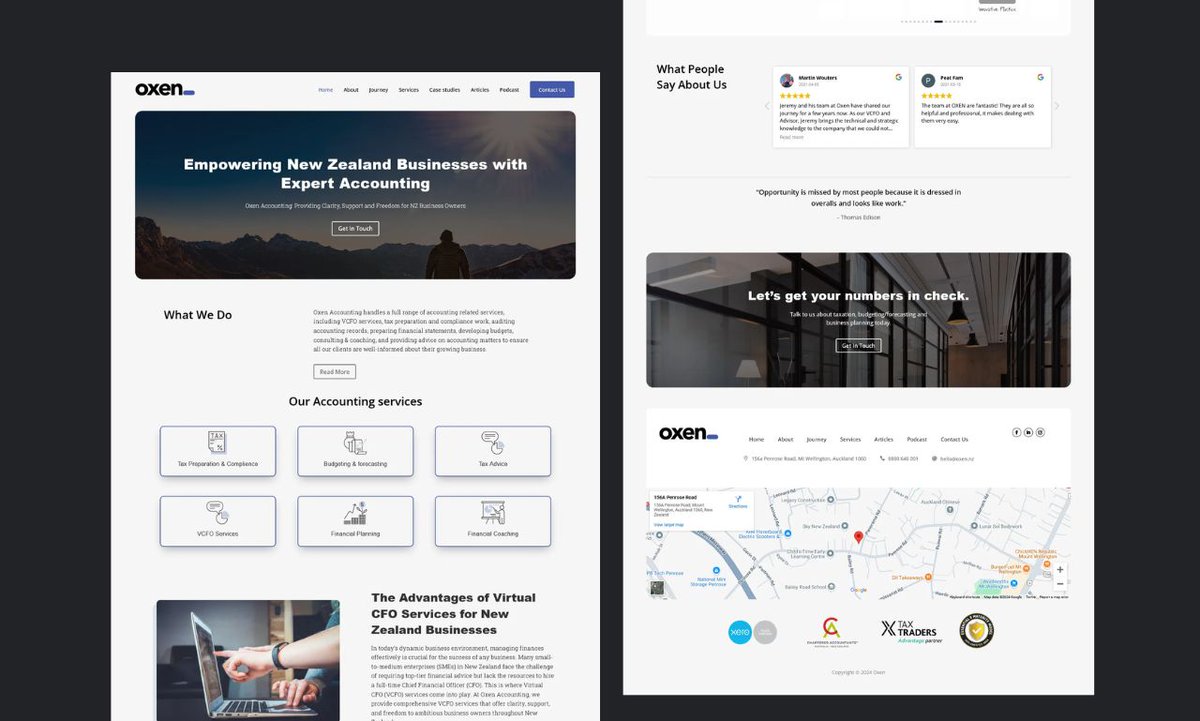Open the Tax Advice service icon
This screenshot has height=721, width=1200.
pos(492,444)
